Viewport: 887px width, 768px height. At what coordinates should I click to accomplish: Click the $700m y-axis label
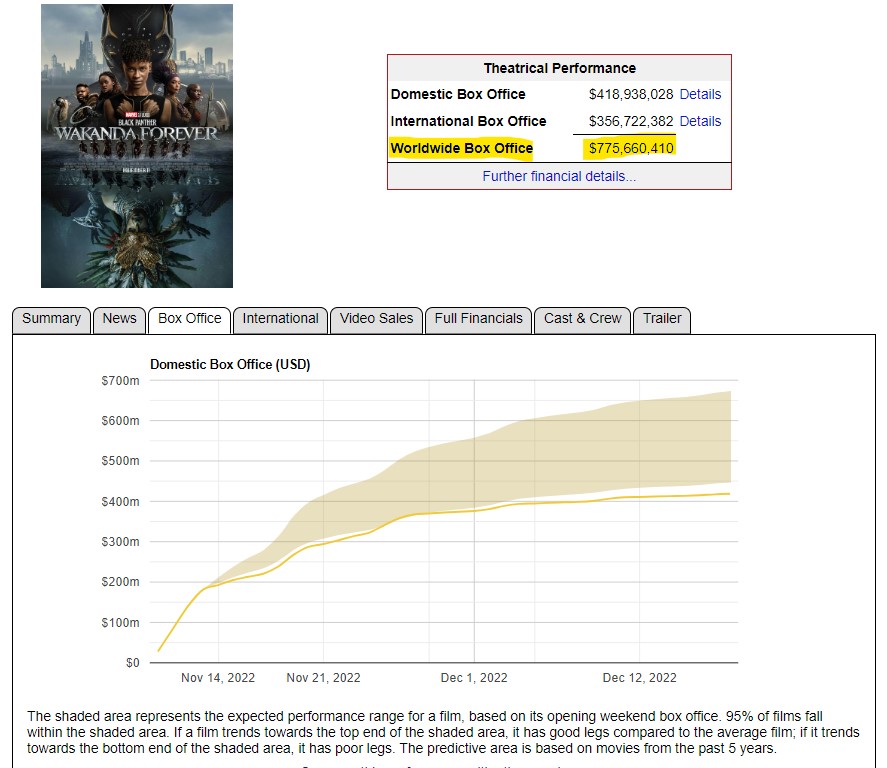tap(120, 381)
